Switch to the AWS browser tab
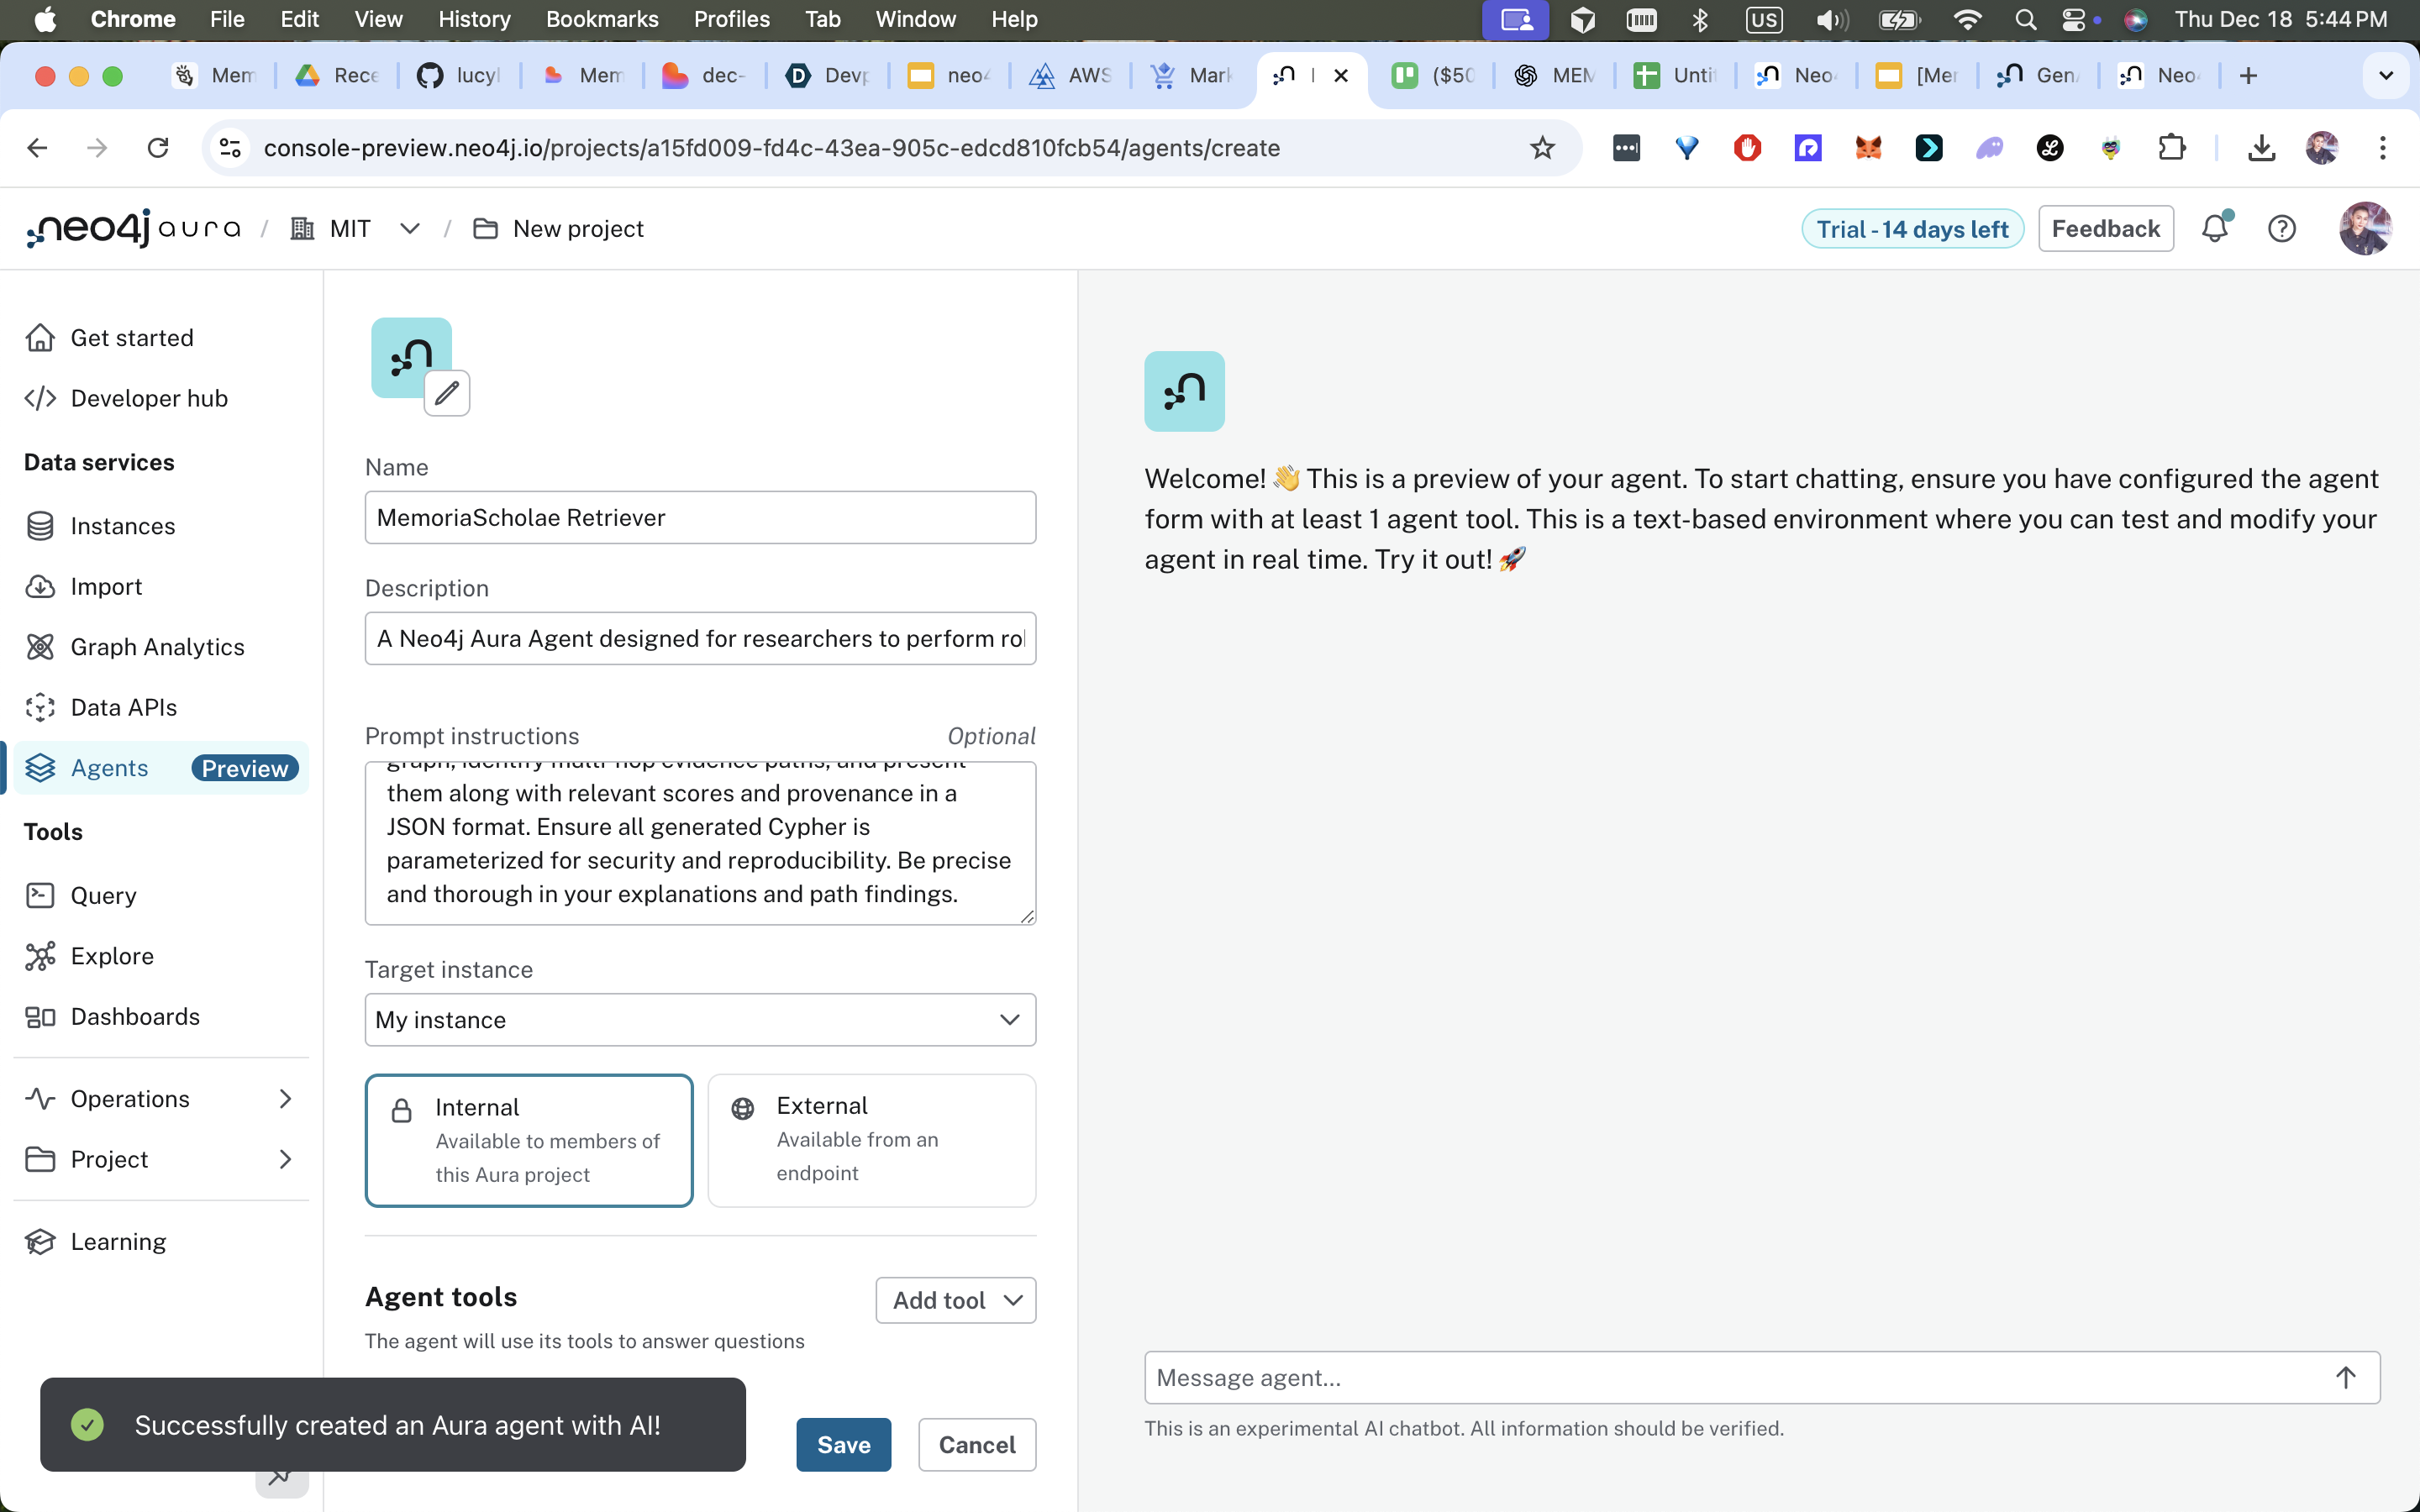 (1071, 75)
